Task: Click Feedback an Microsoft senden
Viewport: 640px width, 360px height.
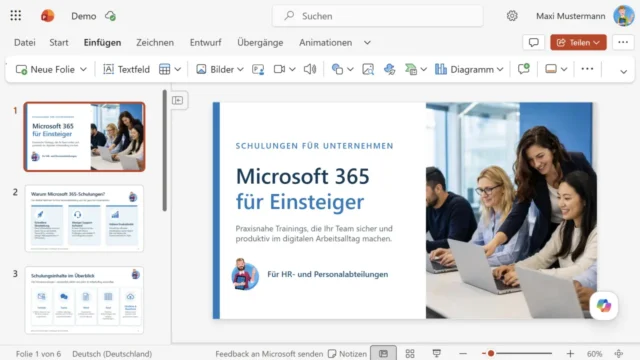Action: [269, 354]
